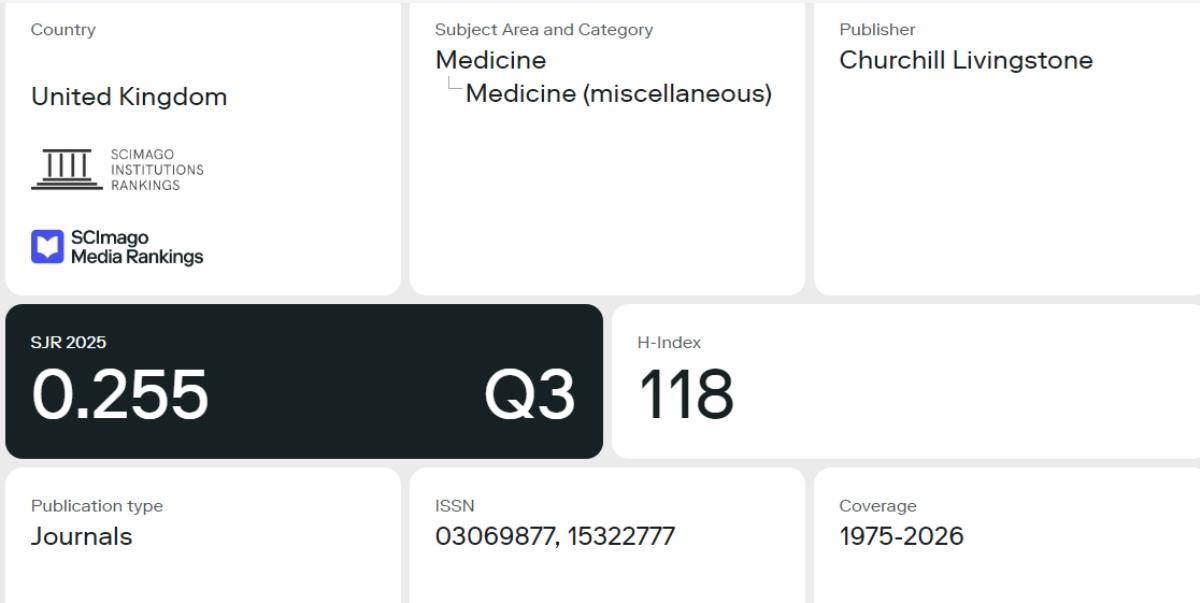
Task: Click the SCImago Institutions Rankings column icon
Action: 67,169
